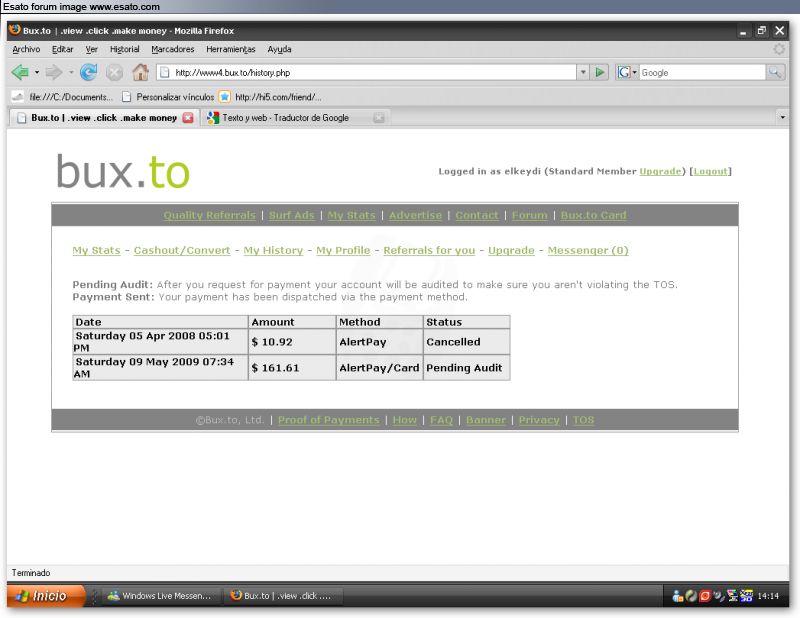Click the search magnifier icon

pyautogui.click(x=775, y=72)
